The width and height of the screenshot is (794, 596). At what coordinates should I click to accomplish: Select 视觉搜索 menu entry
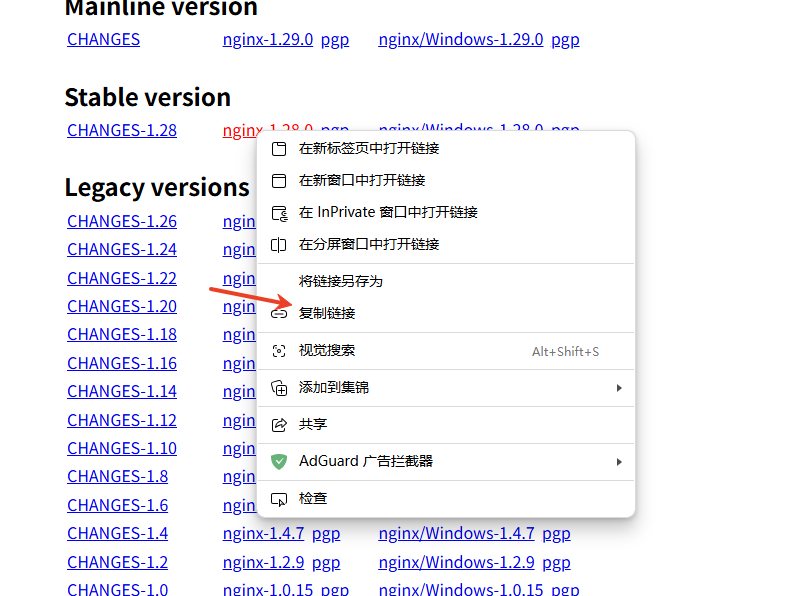(446, 351)
